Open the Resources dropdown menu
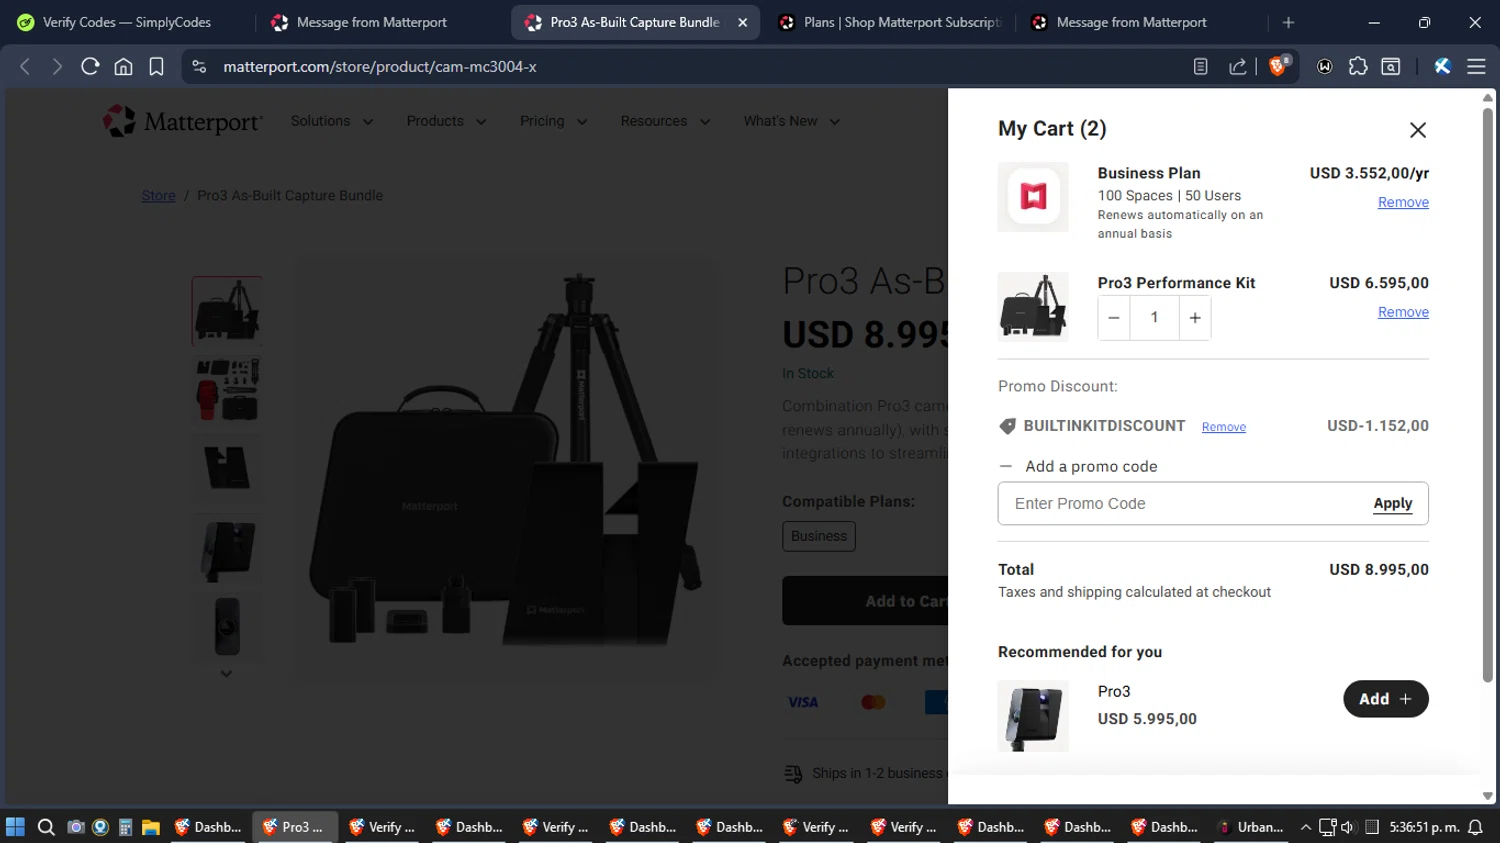 pos(665,121)
